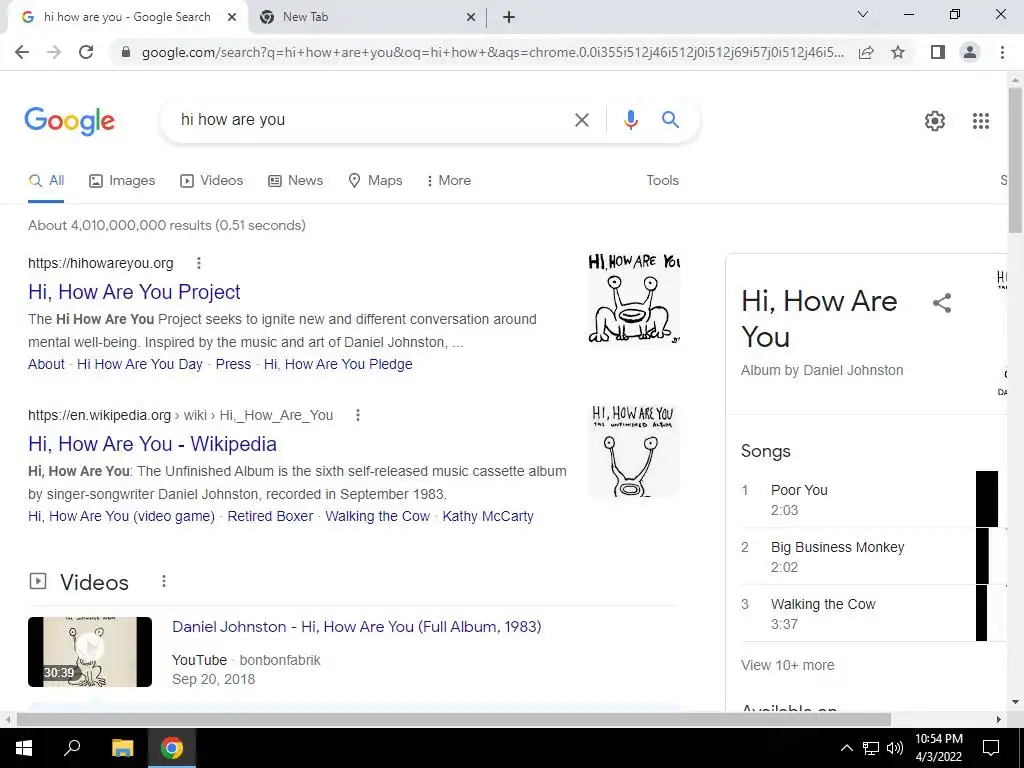Click the horizontal scrollbar thumb
Image resolution: width=1024 pixels, height=768 pixels.
(x=454, y=719)
